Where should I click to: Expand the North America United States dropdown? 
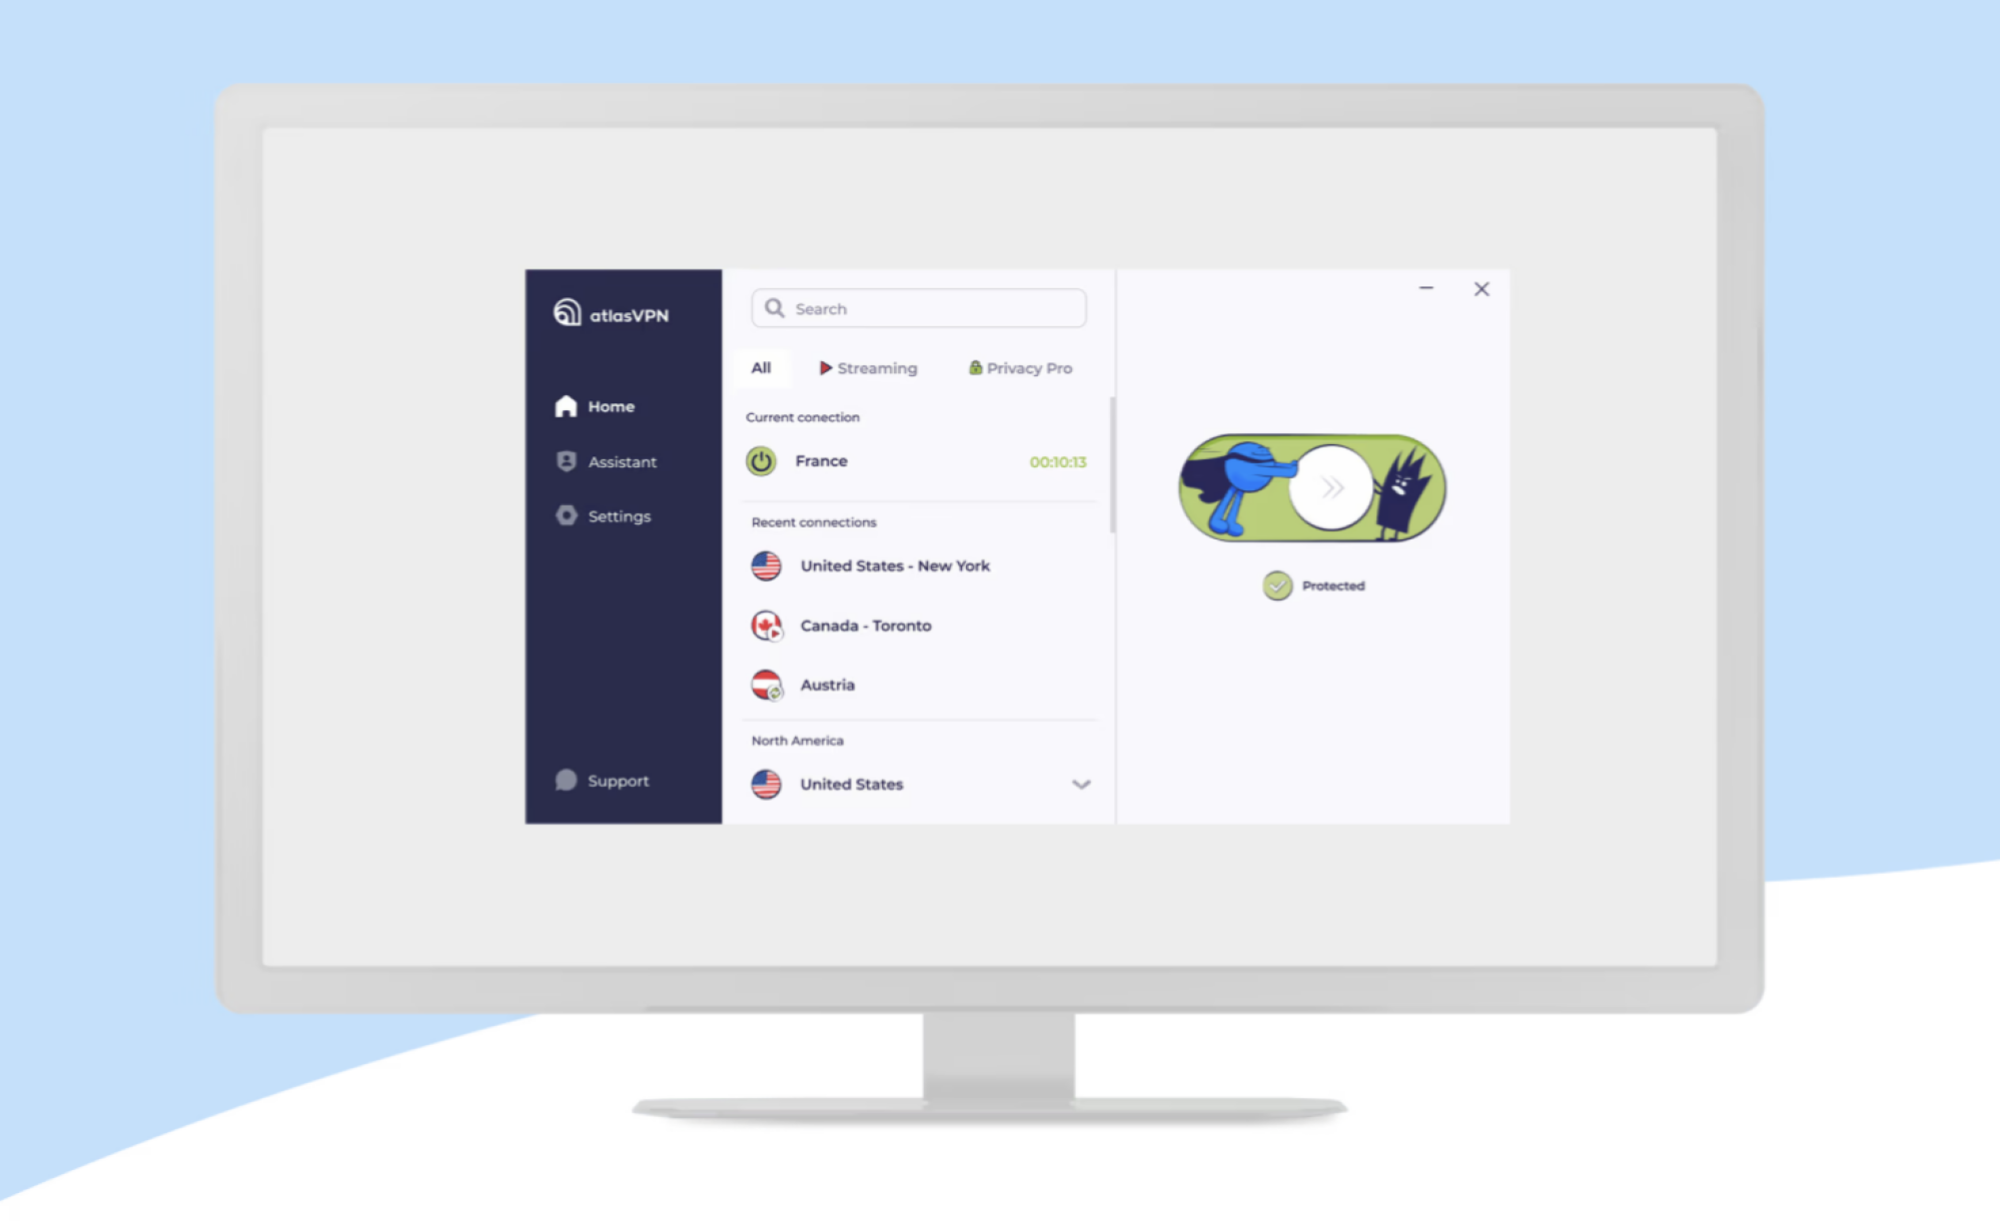point(1079,783)
